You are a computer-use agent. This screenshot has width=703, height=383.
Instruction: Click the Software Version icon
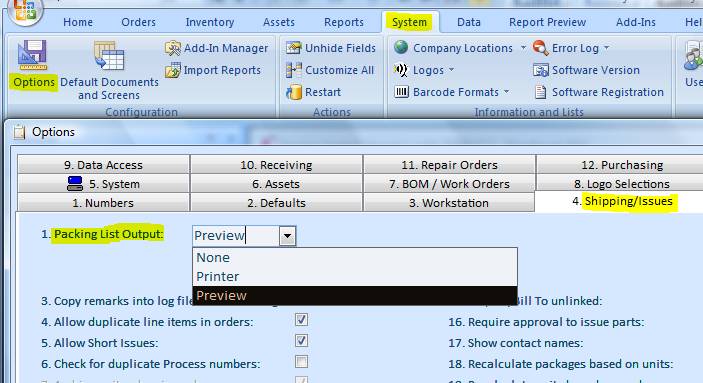pyautogui.click(x=541, y=70)
